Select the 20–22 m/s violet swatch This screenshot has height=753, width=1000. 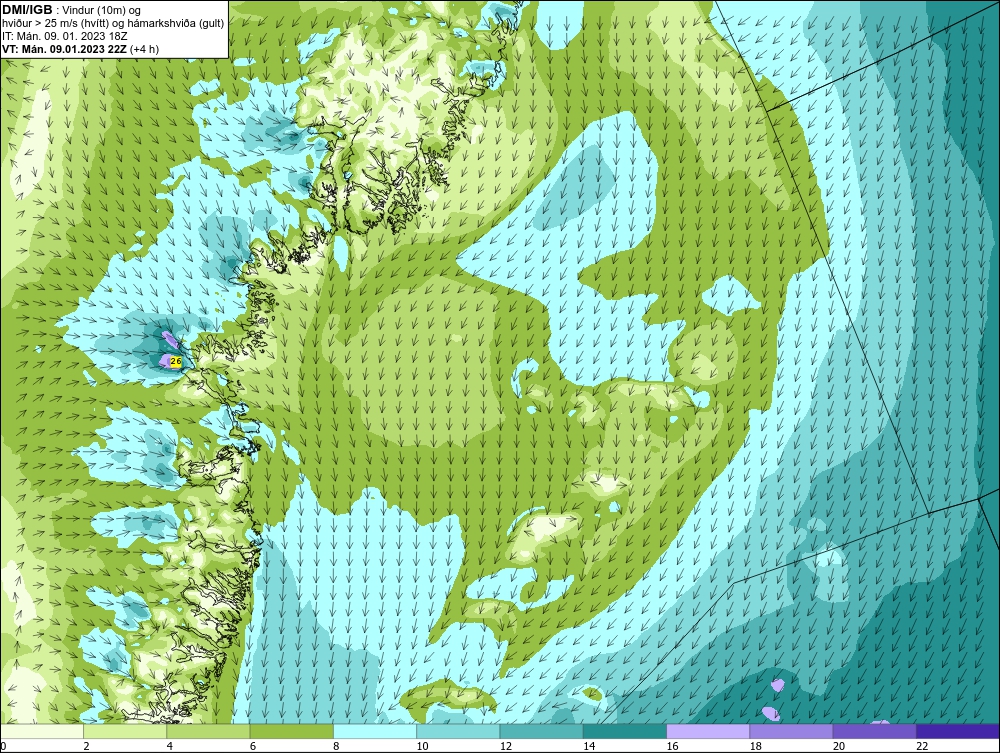[x=874, y=731]
